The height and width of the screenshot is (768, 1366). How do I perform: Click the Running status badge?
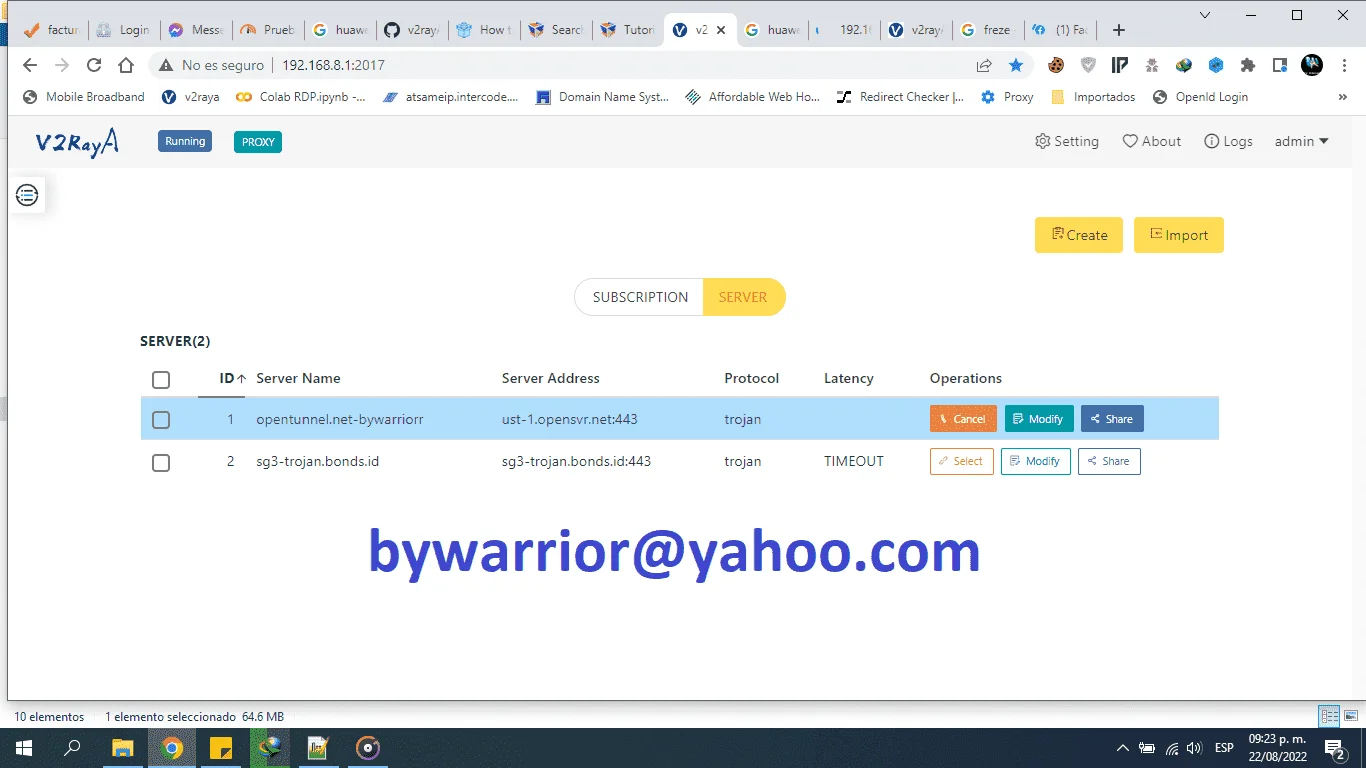click(x=185, y=141)
